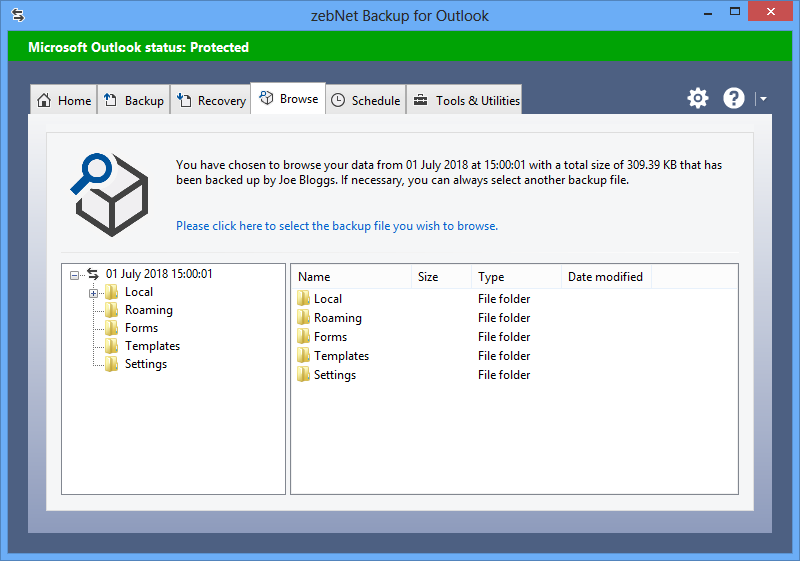Click the Templates folder icon in the file list
Screen dimensions: 800x561
pos(303,355)
